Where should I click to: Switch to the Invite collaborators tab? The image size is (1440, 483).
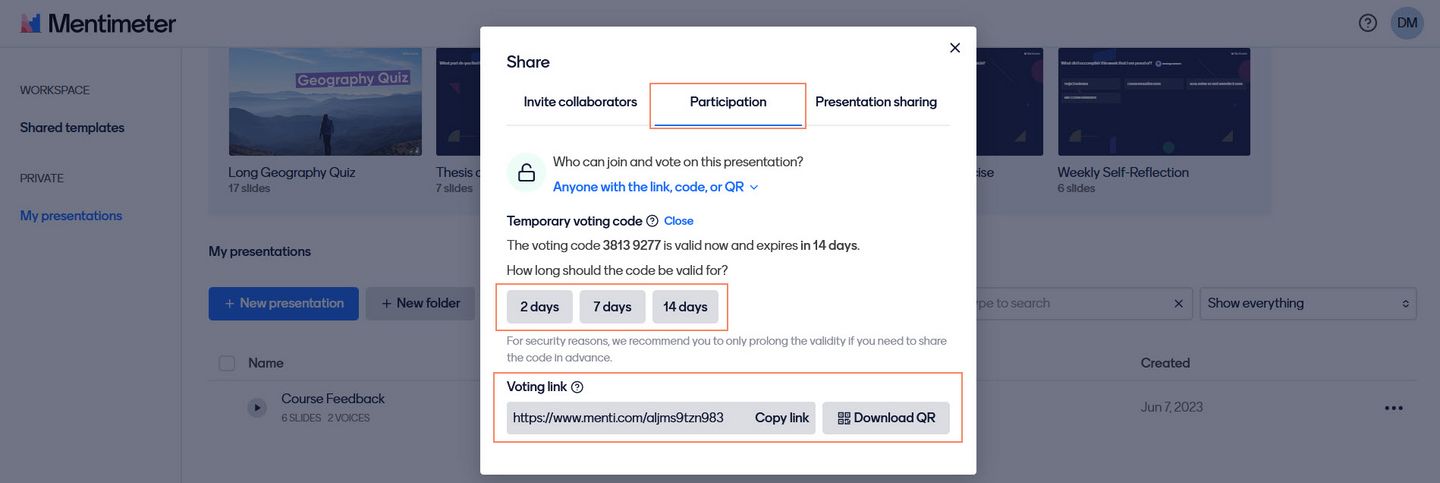[x=580, y=102]
